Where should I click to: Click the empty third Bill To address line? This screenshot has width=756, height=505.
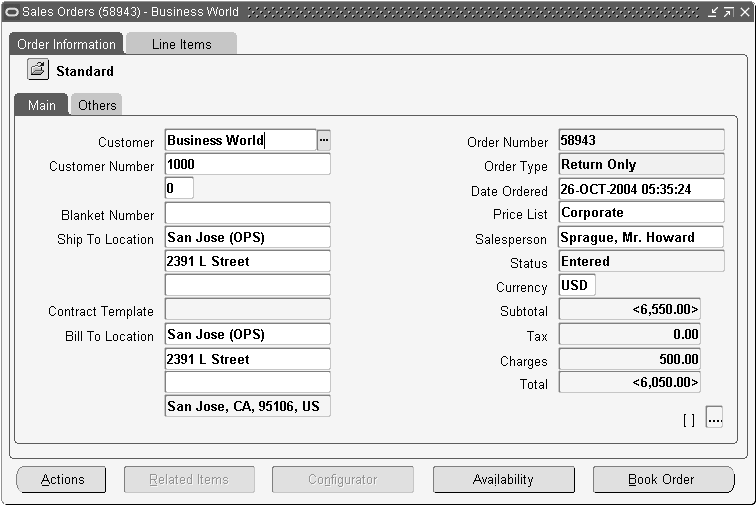click(248, 382)
